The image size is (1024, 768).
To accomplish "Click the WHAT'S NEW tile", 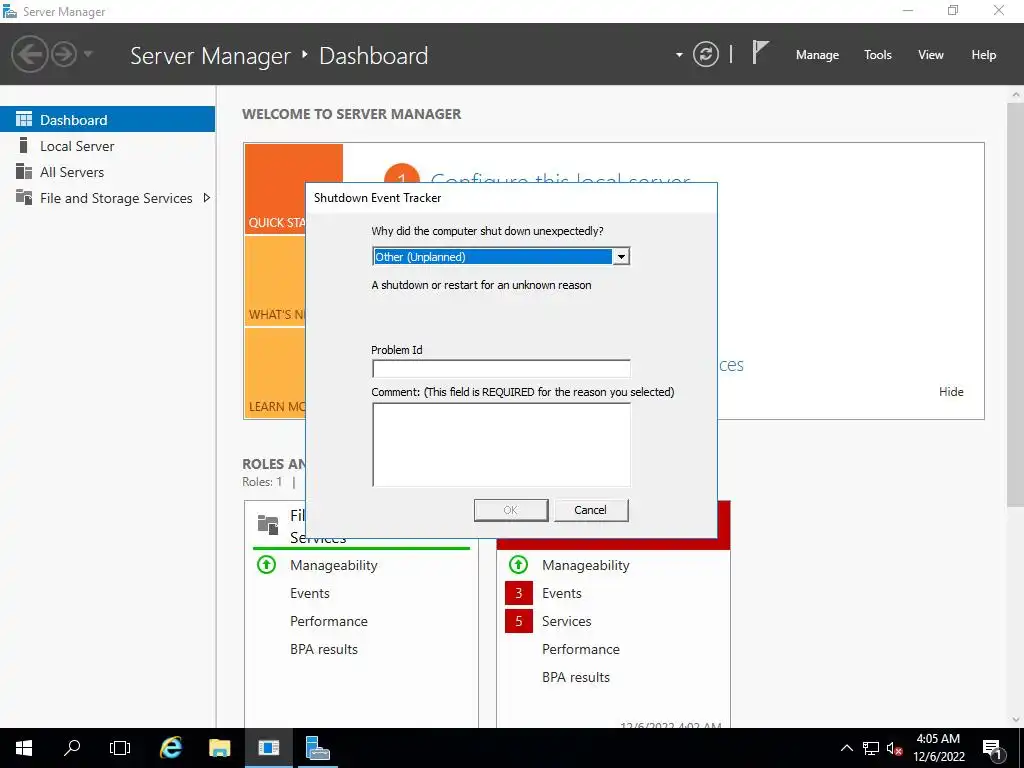I will tap(275, 281).
